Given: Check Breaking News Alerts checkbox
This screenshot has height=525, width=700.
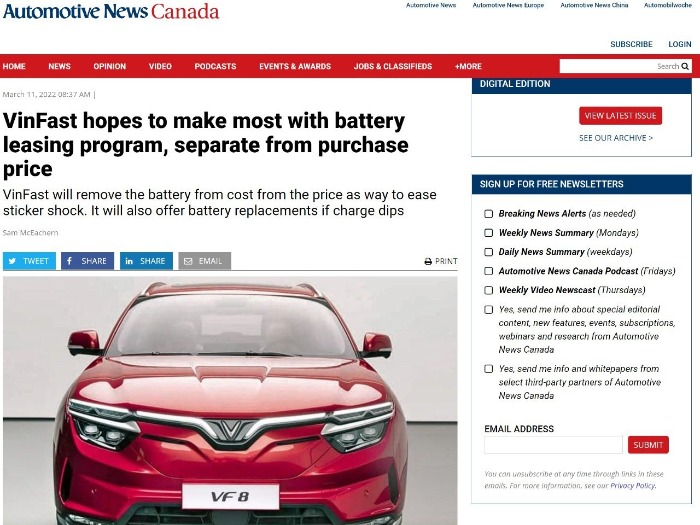Looking at the screenshot, I should pos(489,214).
